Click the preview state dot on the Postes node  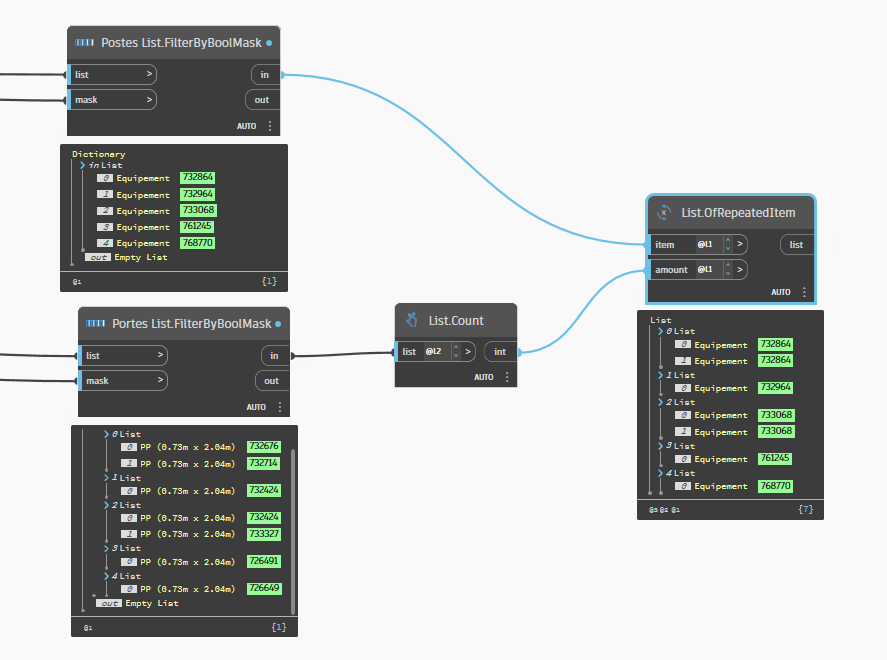271,43
